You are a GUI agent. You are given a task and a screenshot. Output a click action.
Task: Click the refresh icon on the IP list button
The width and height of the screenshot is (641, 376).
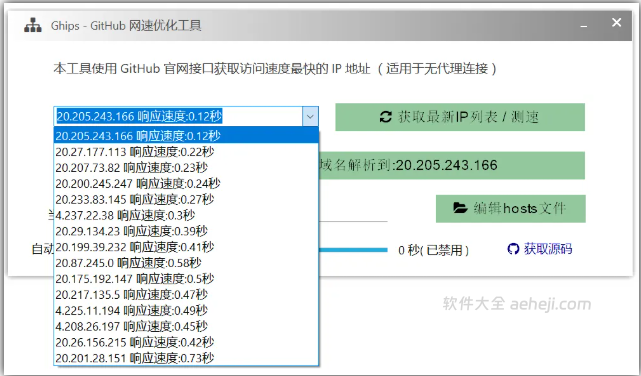(x=385, y=117)
